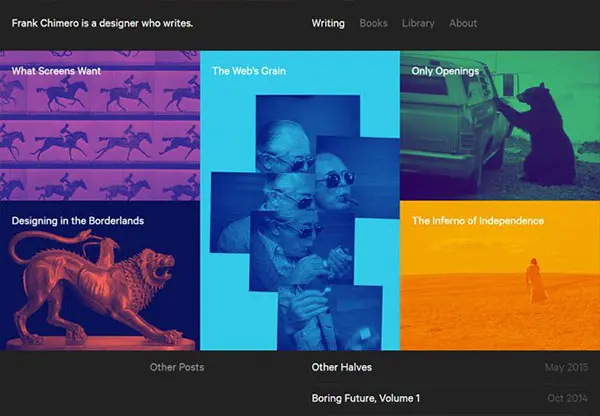Go to the Books section
600x416 pixels.
tap(373, 23)
